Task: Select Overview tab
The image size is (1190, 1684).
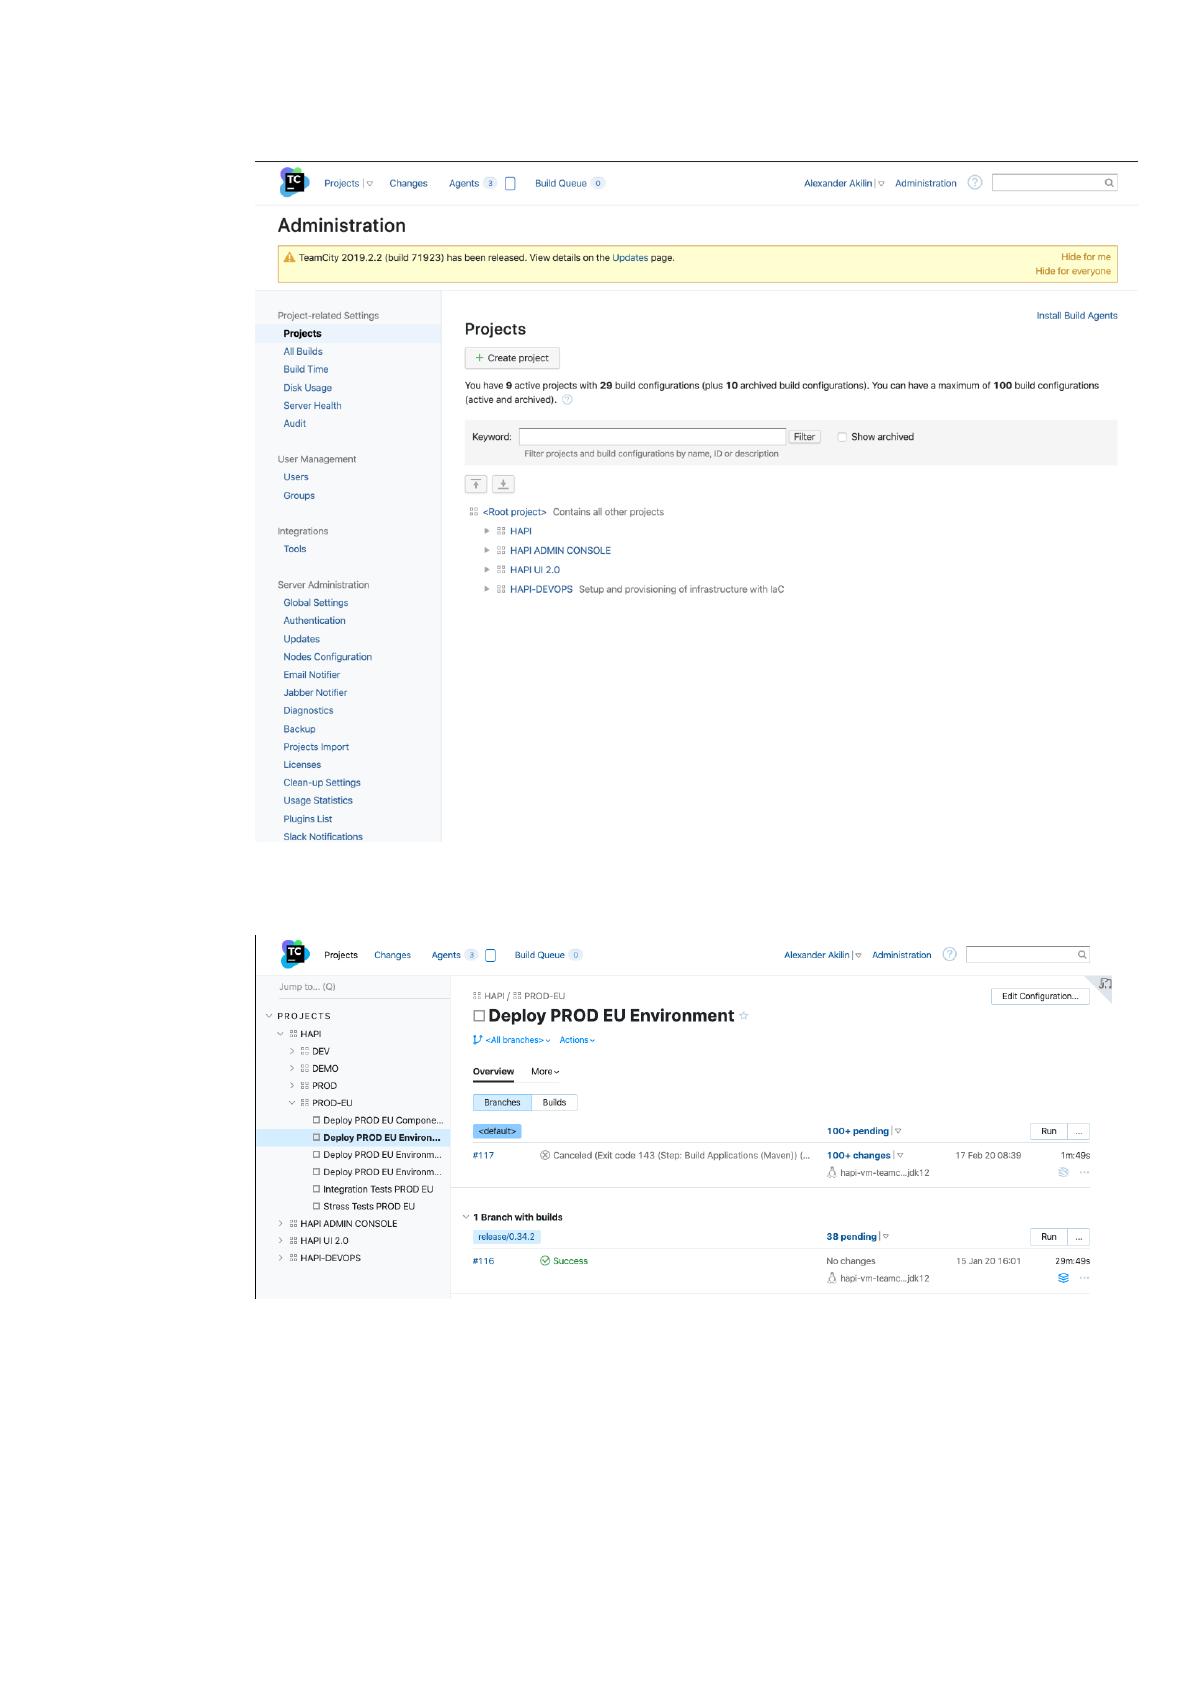Action: point(493,1072)
